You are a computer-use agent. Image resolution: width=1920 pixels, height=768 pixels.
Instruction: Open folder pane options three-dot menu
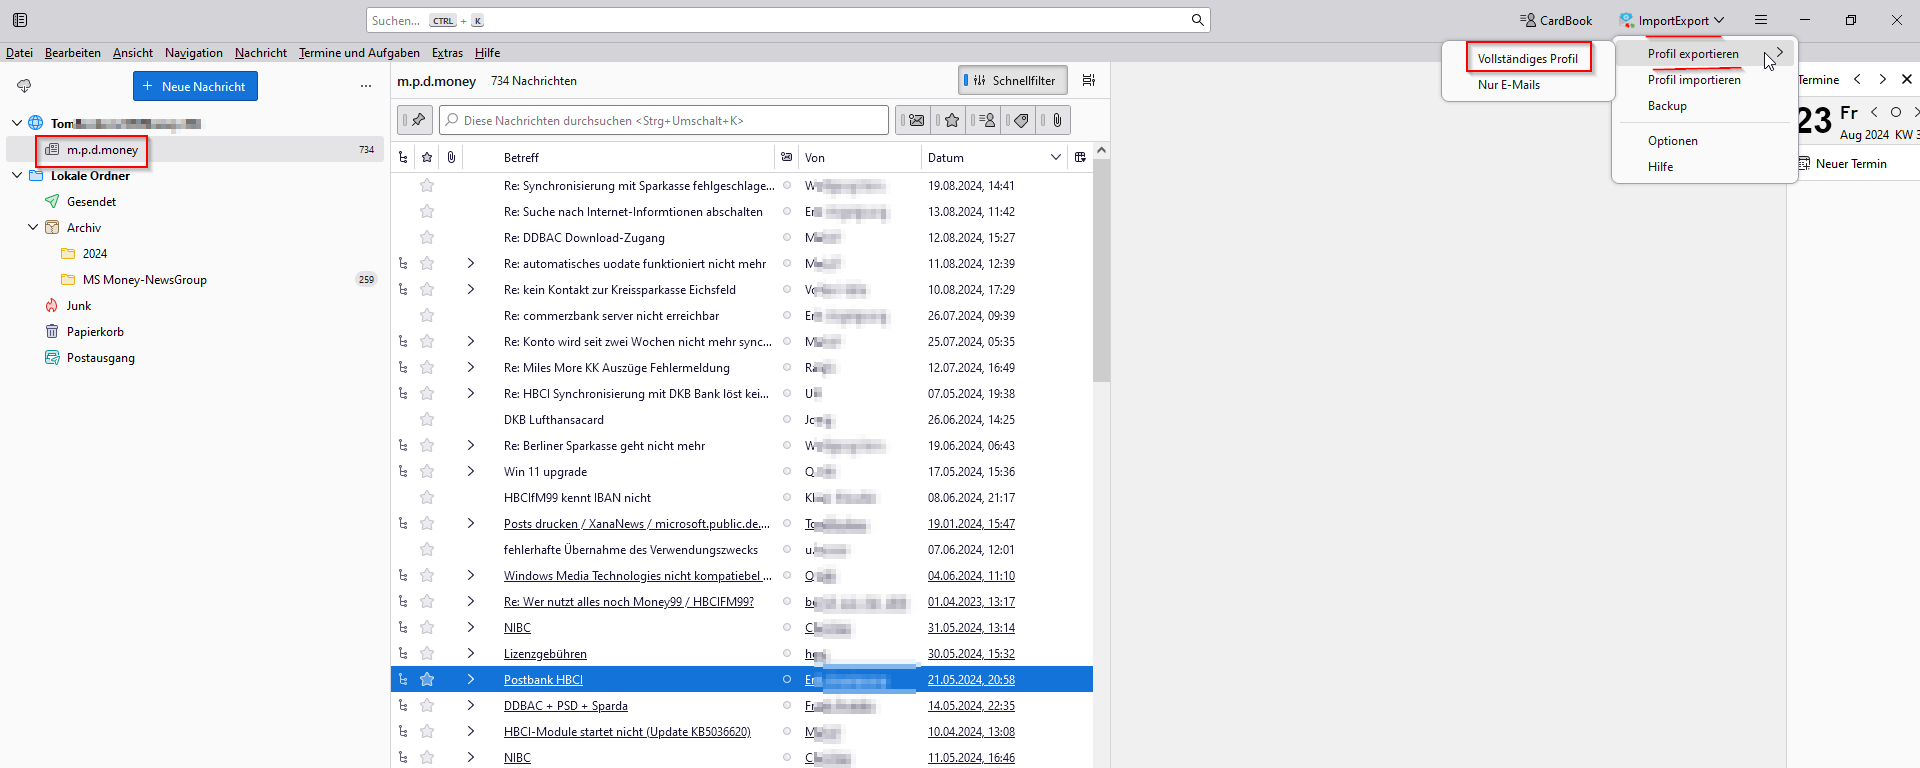tap(366, 86)
